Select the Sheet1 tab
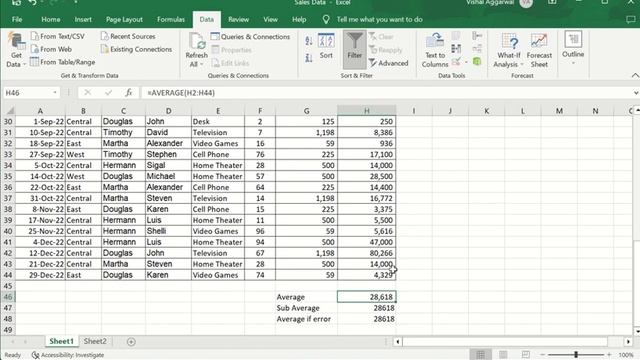The height and width of the screenshot is (360, 640). click(x=61, y=341)
